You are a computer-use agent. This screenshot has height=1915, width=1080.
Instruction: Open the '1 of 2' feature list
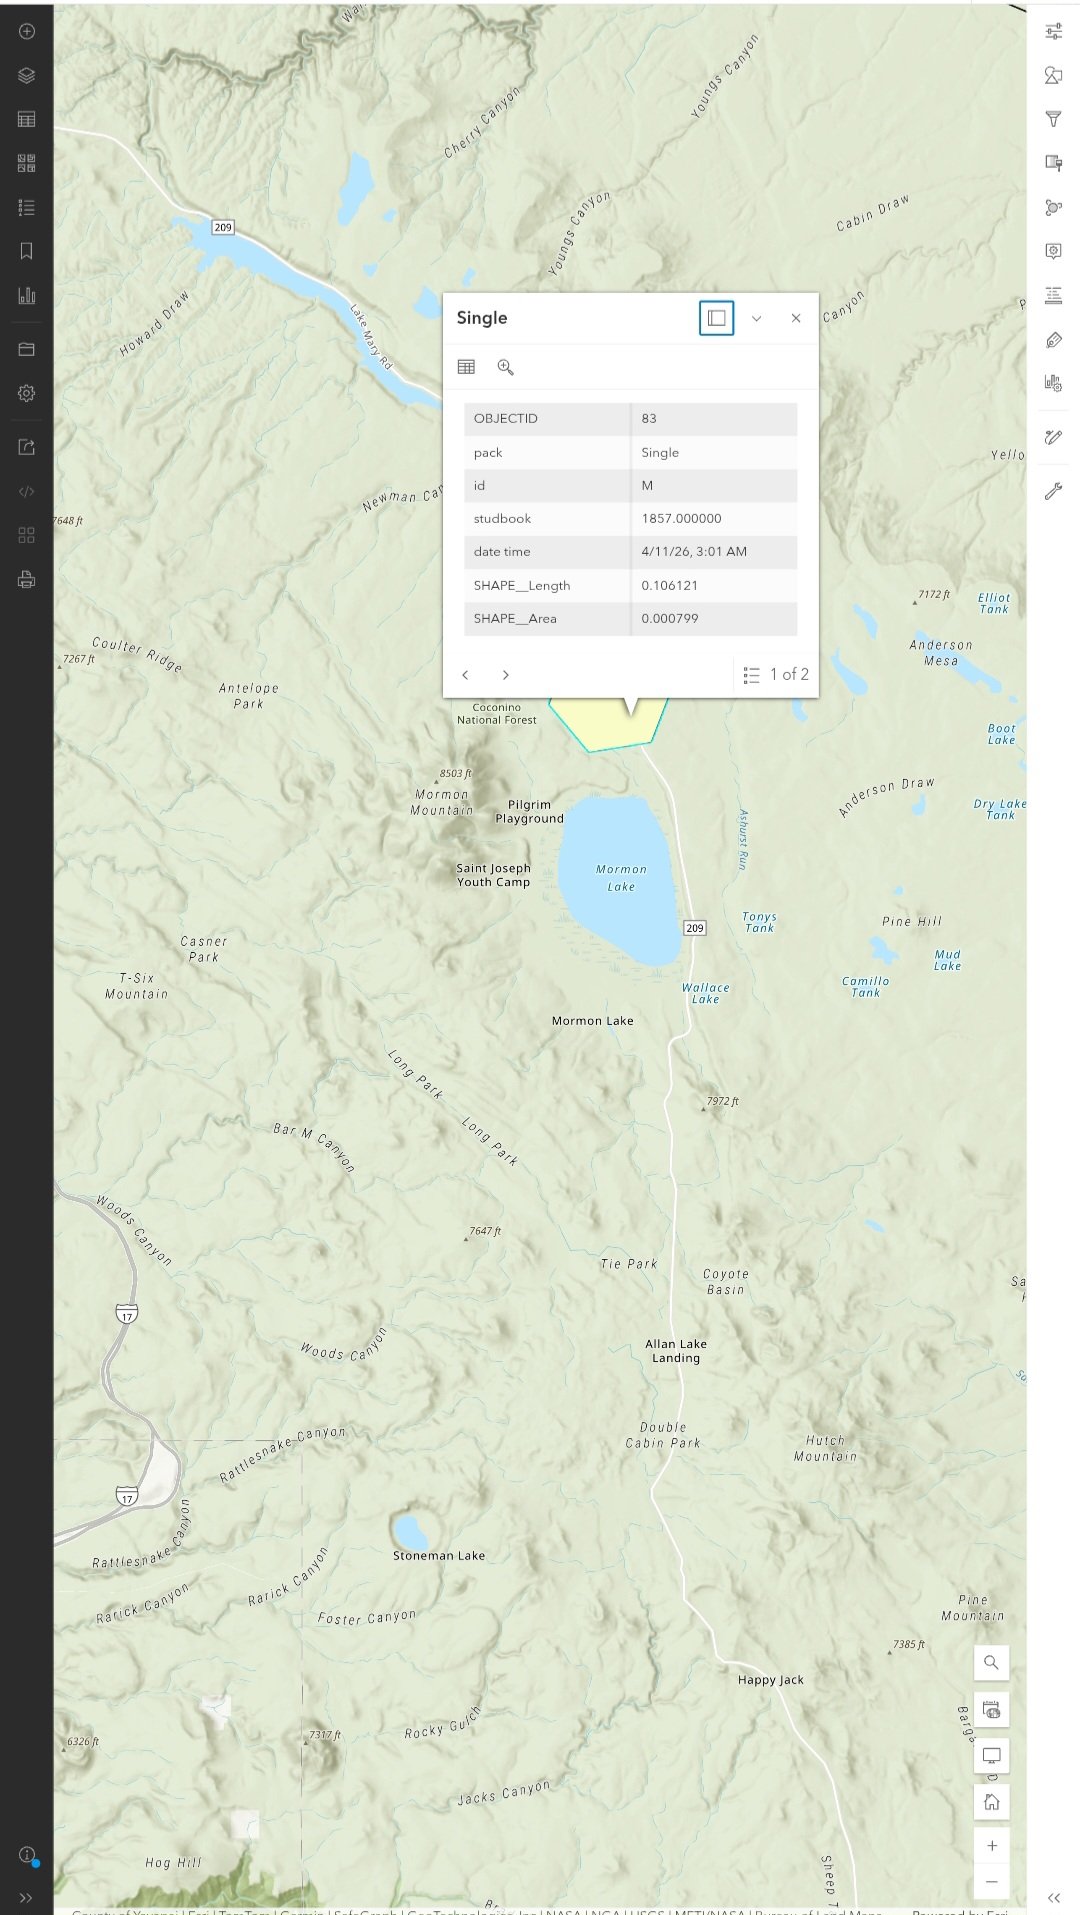coord(776,675)
